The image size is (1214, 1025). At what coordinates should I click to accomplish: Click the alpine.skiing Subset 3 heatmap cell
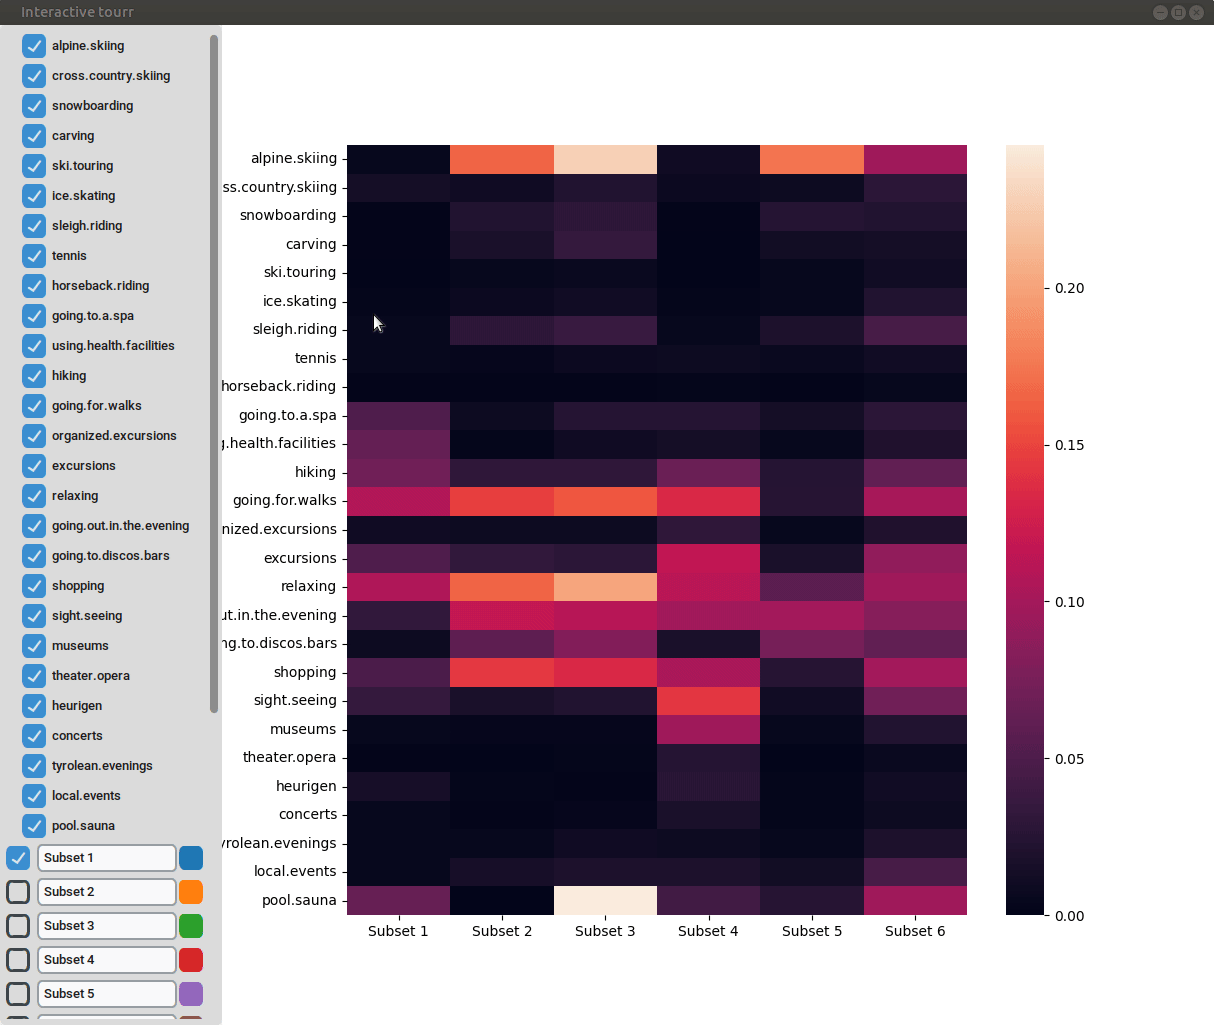tap(605, 159)
